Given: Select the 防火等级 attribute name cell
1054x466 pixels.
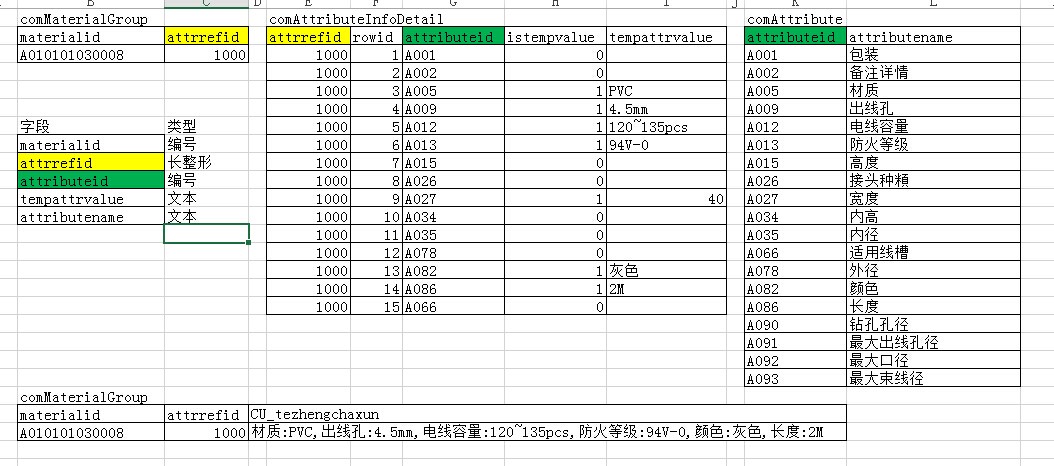Looking at the screenshot, I should click(x=933, y=145).
